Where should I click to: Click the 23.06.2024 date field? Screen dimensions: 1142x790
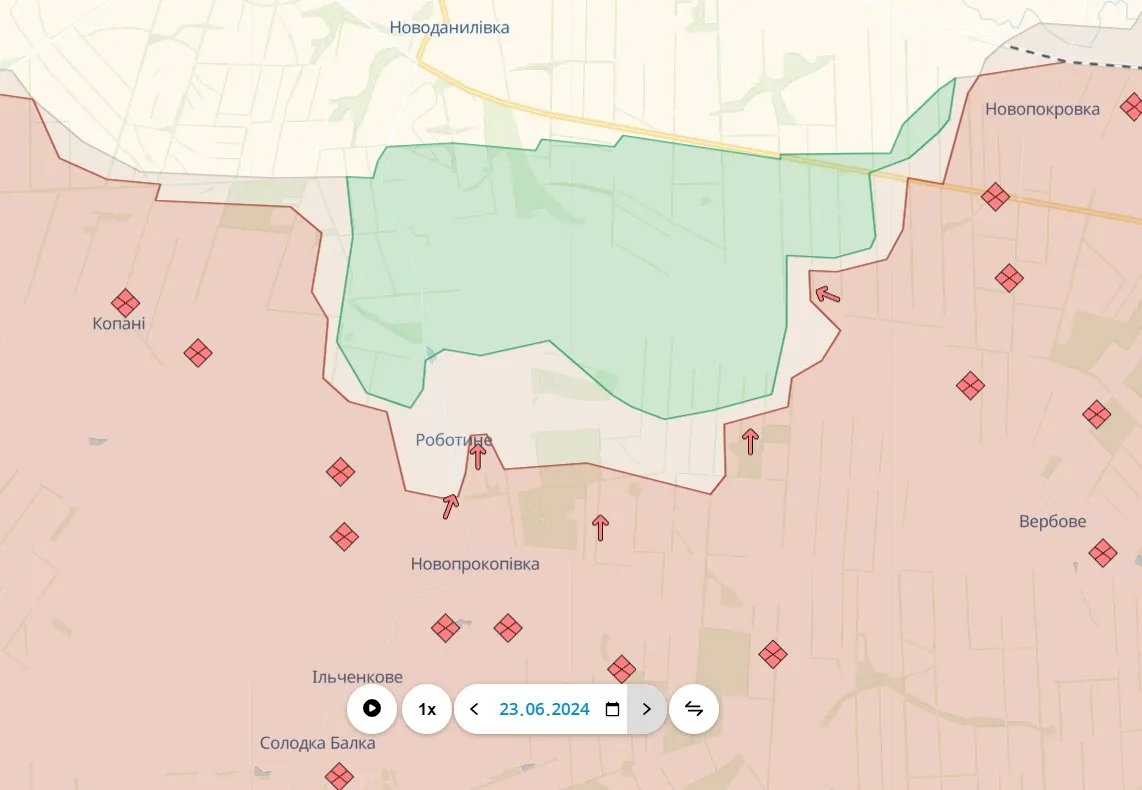pyautogui.click(x=544, y=709)
